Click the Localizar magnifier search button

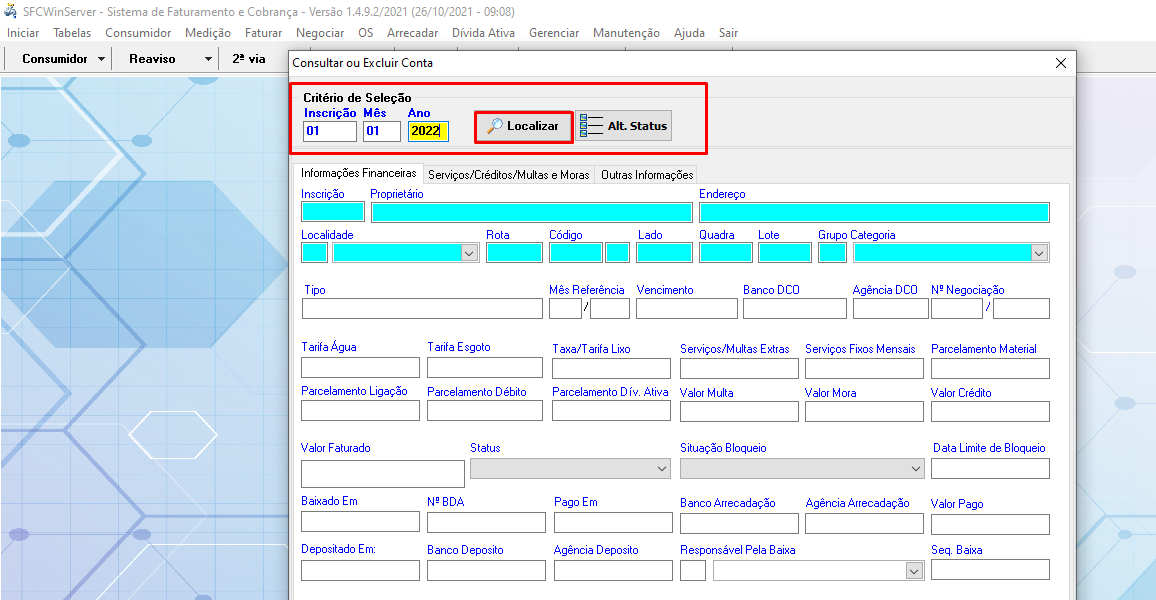tap(523, 126)
